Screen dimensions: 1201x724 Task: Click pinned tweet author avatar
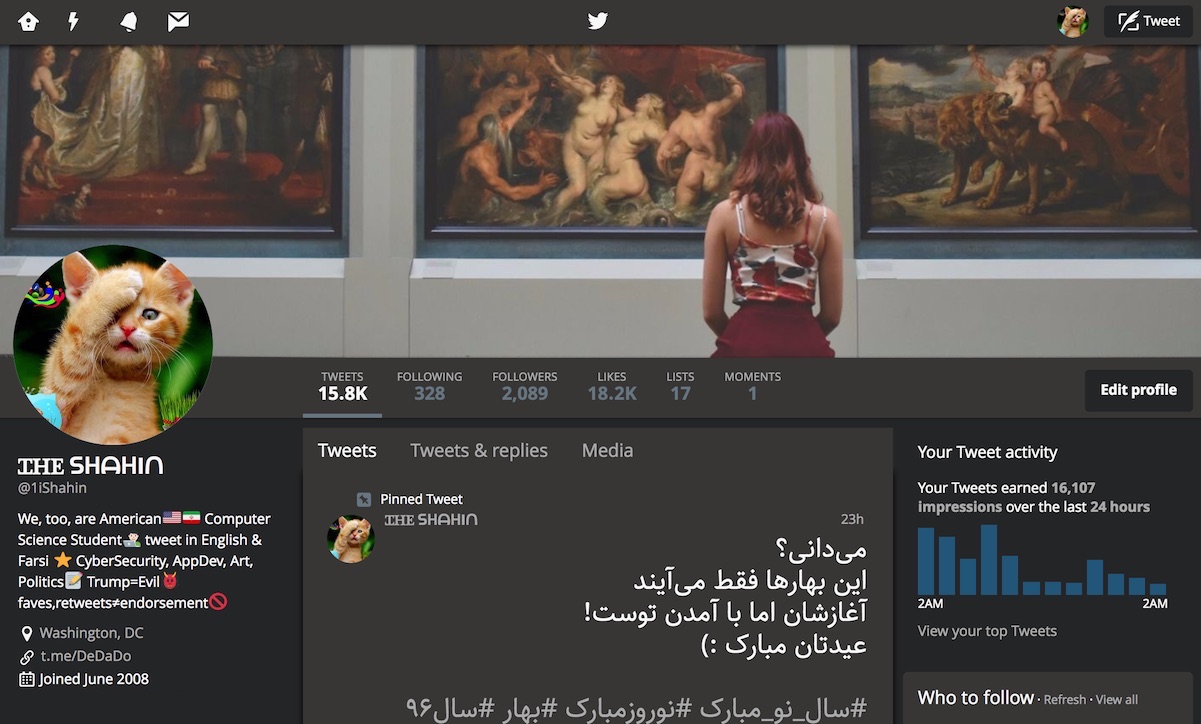[350, 539]
